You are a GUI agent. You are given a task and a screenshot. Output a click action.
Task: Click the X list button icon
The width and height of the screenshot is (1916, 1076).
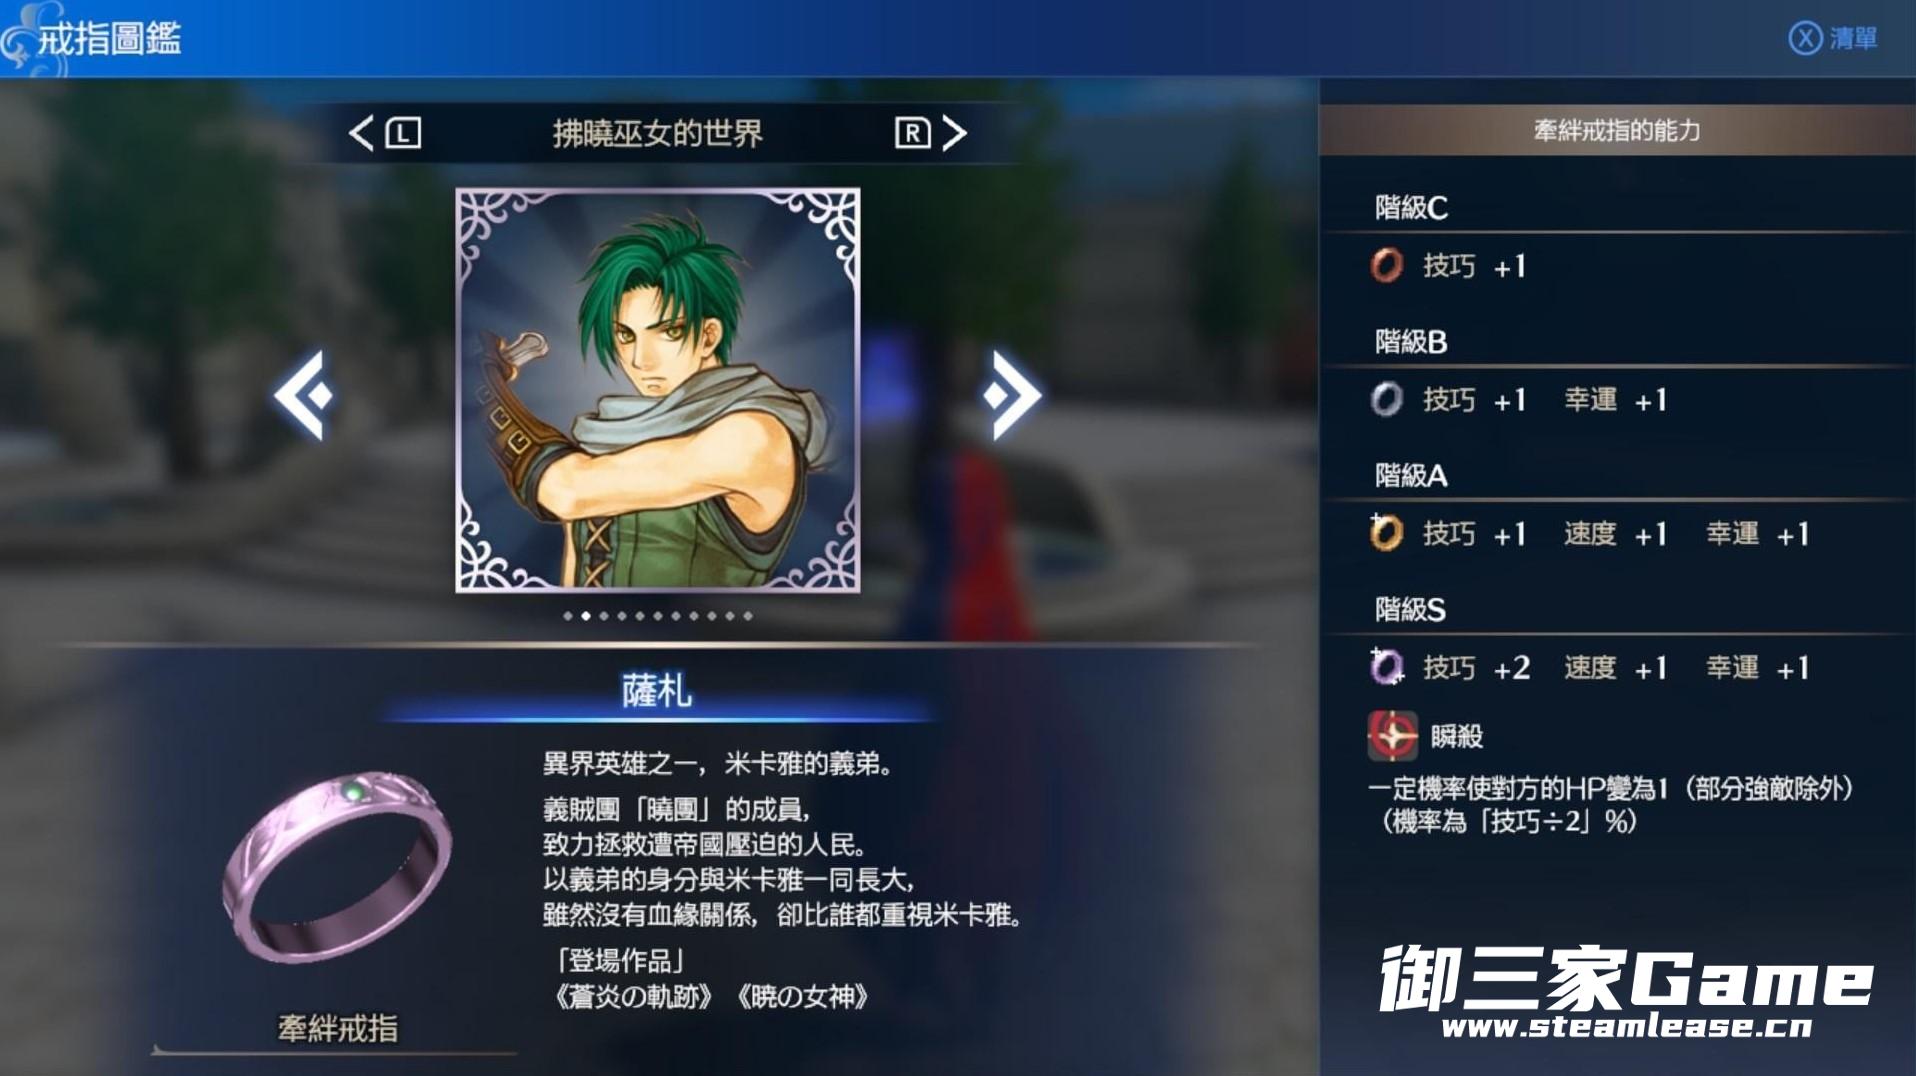(1804, 39)
